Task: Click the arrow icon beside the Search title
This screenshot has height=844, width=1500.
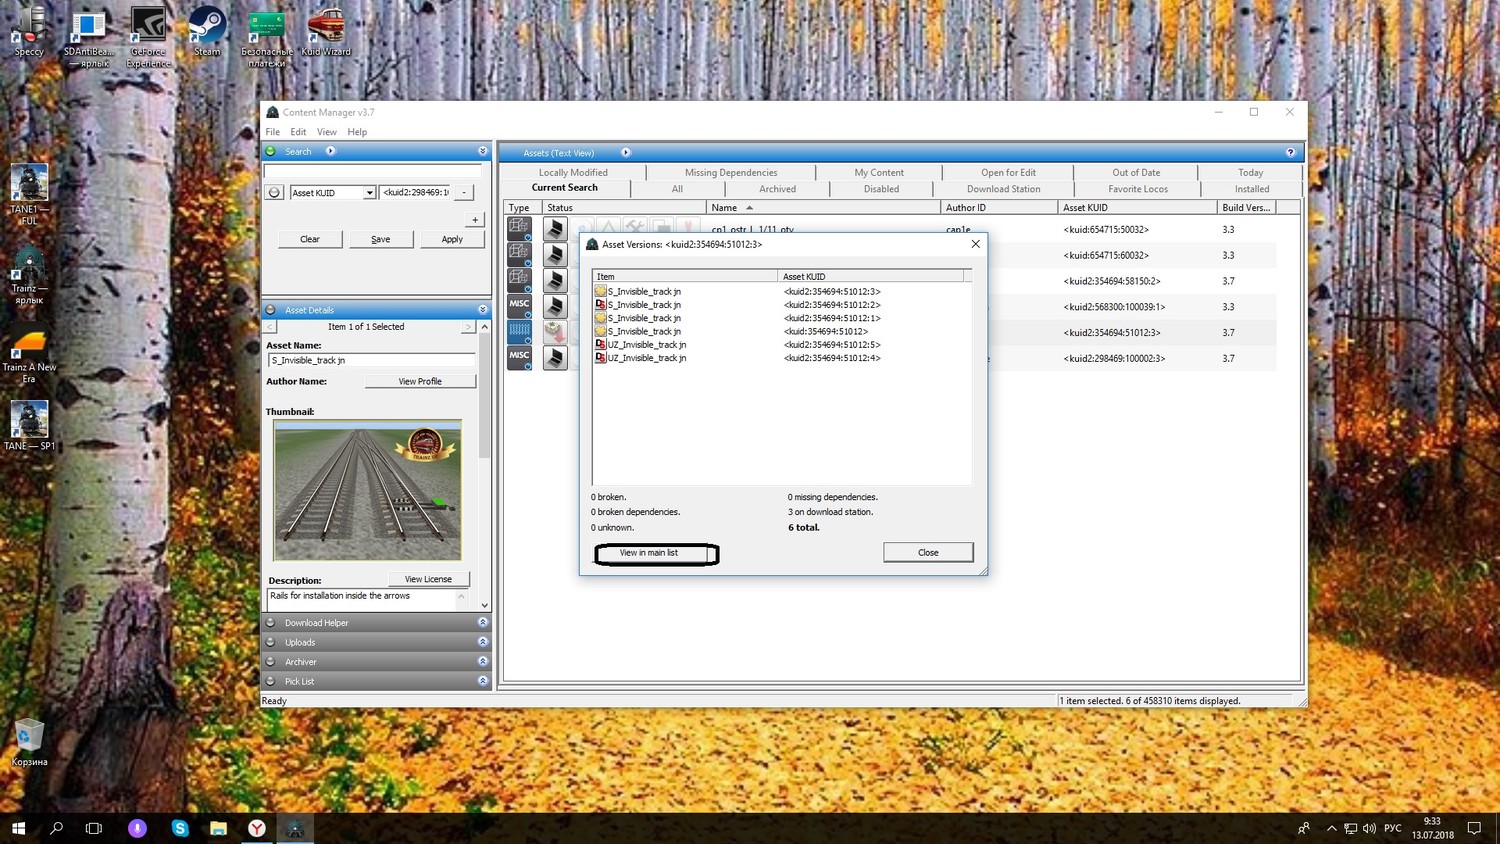Action: click(x=331, y=151)
